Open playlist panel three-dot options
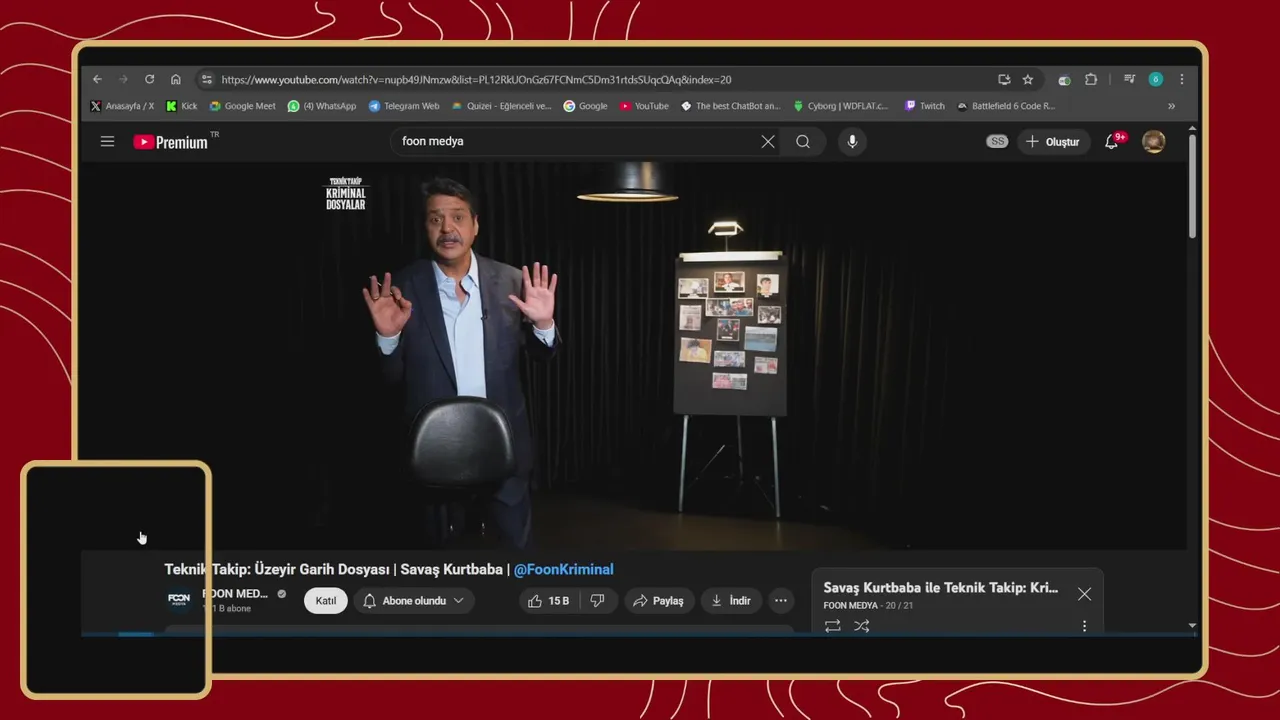The image size is (1280, 720). [x=1084, y=626]
